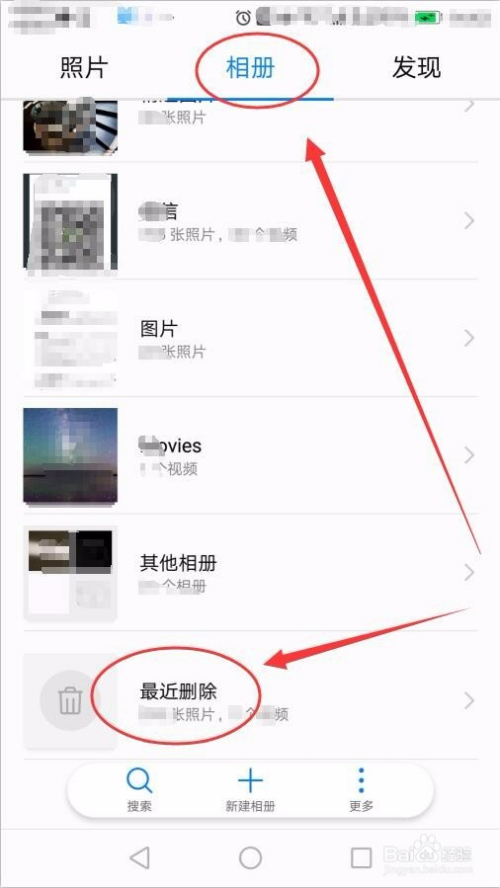Tap the alarm clock status icon
The image size is (500, 888).
(243, 18)
